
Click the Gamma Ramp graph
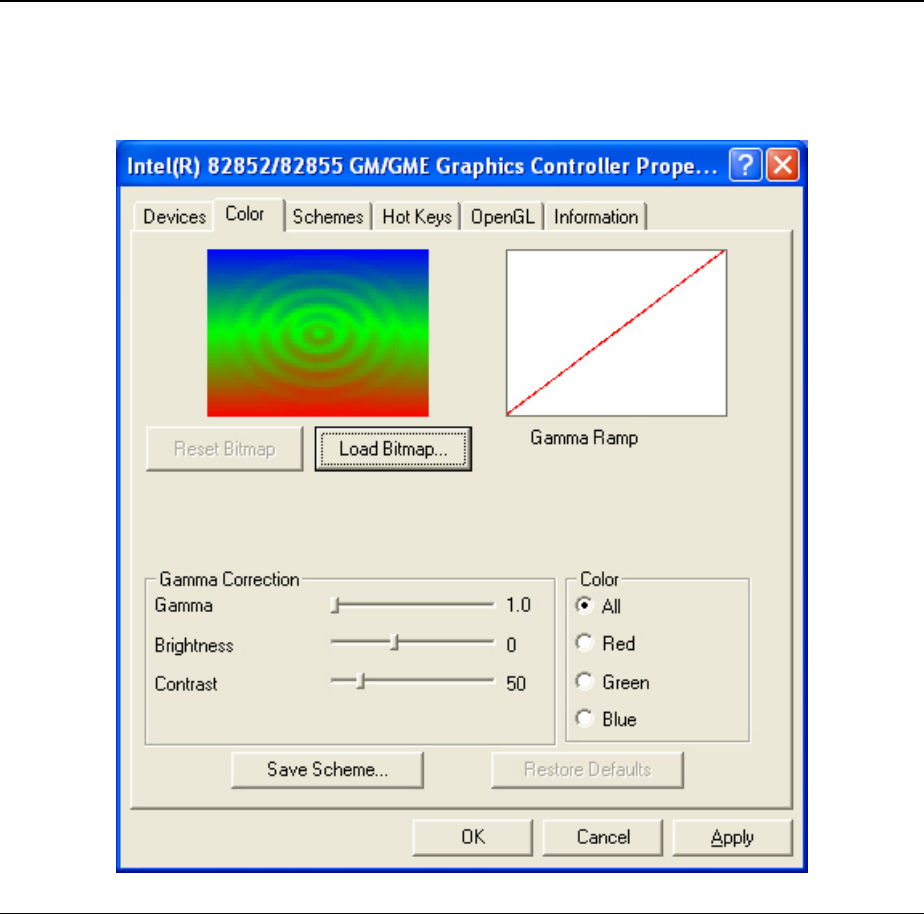point(616,333)
